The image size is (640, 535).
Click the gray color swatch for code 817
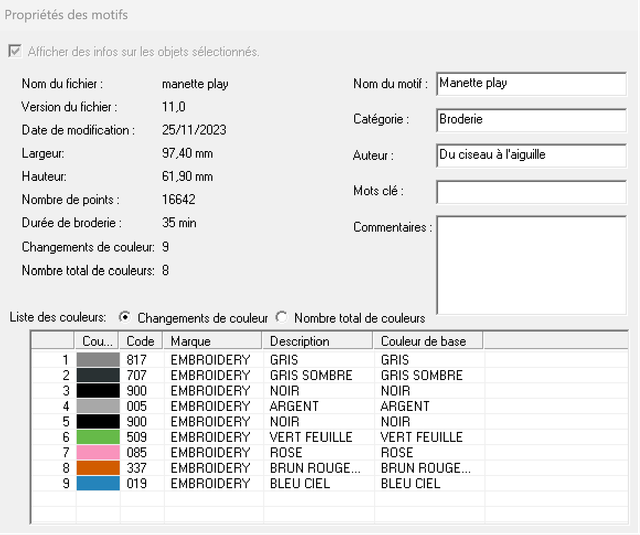pos(98,359)
